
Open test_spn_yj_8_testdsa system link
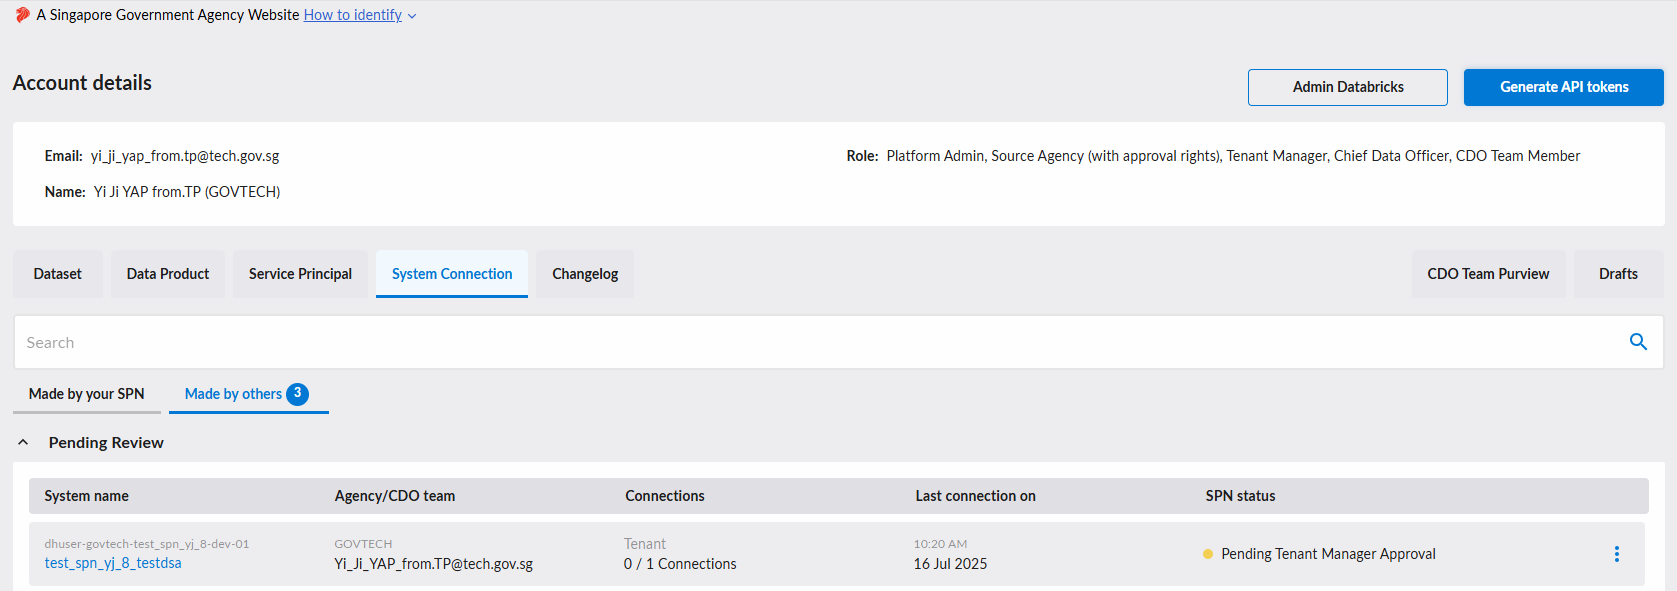pos(113,563)
